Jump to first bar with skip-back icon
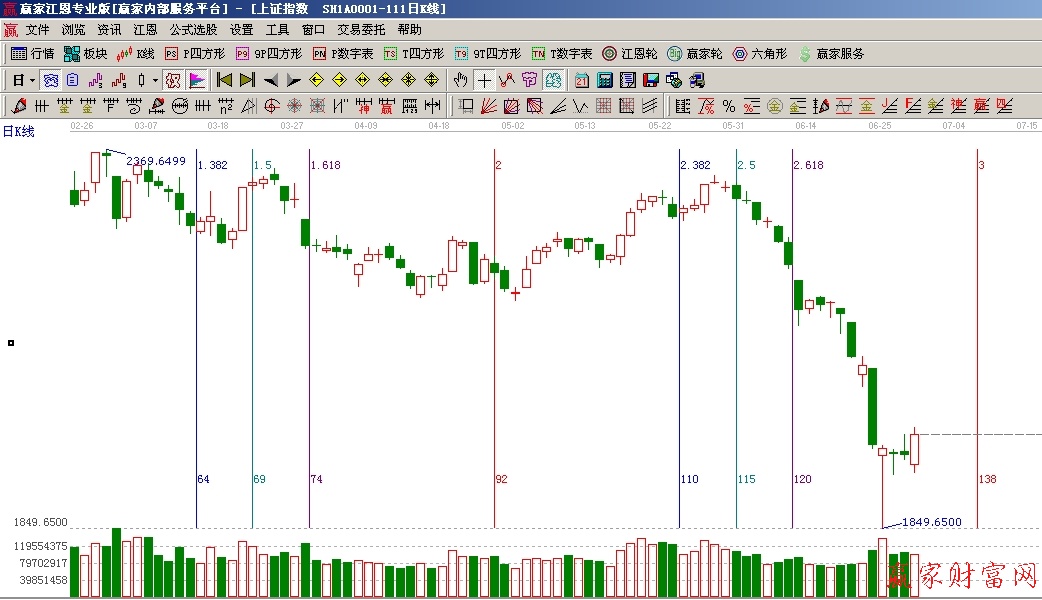 (224, 80)
